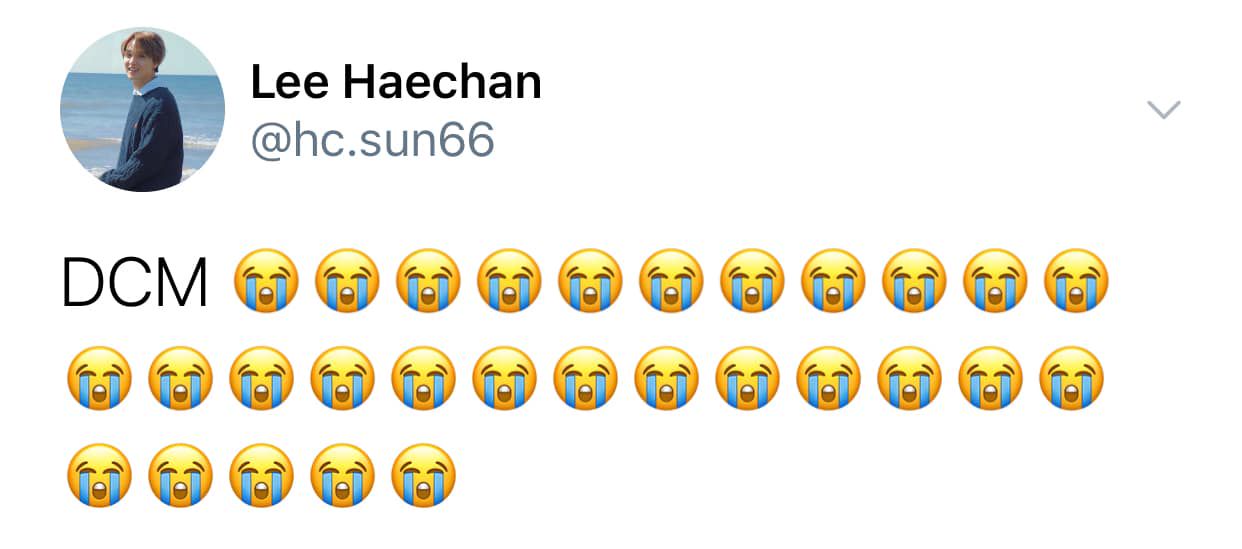Tap first crying emoji in third row
The width and height of the screenshot is (1242, 549).
99,475
